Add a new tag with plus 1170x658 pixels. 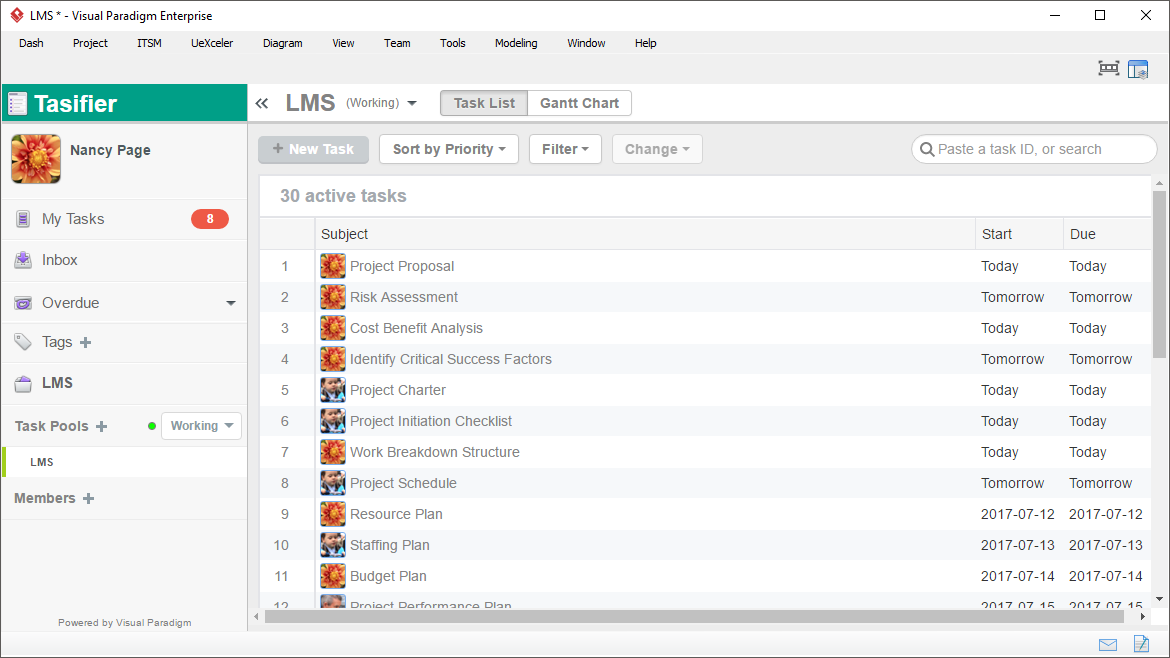click(86, 342)
